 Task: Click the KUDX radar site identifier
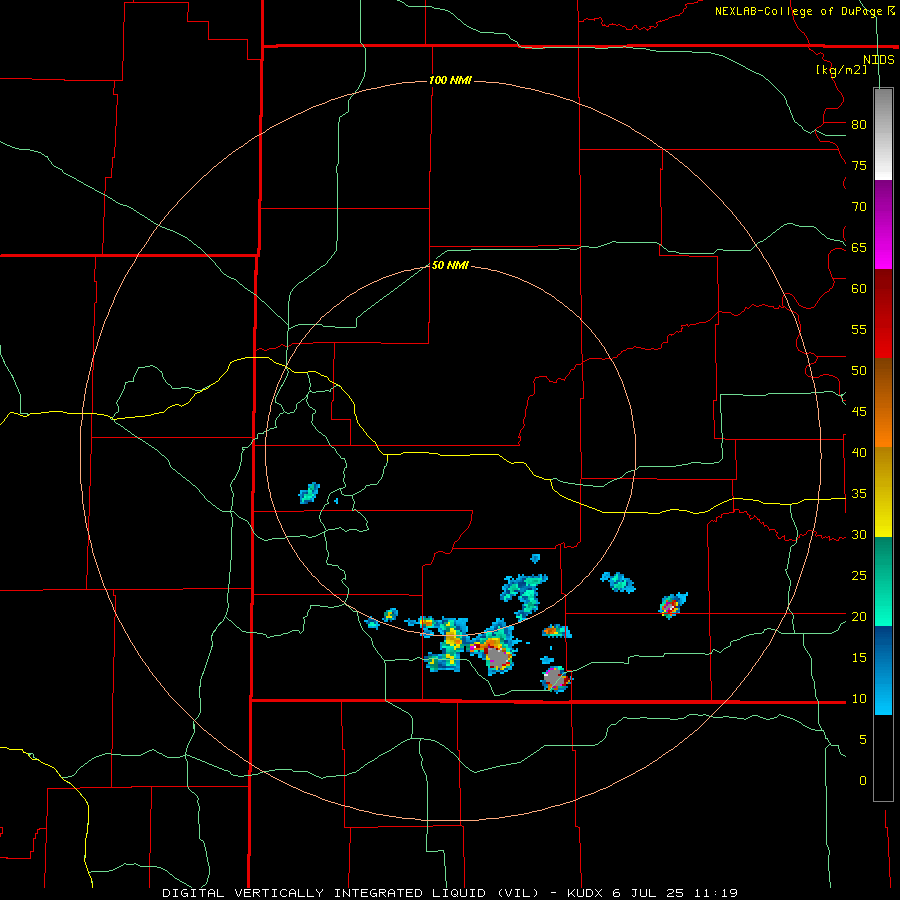(586, 893)
